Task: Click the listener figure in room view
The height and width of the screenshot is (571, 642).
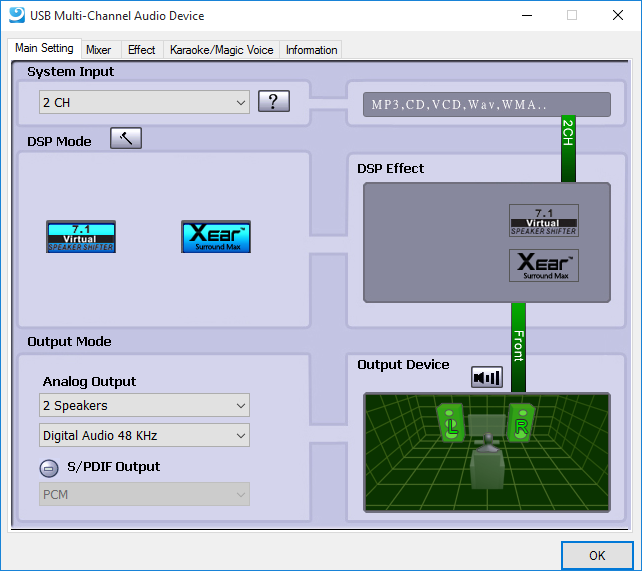Action: coord(488,465)
